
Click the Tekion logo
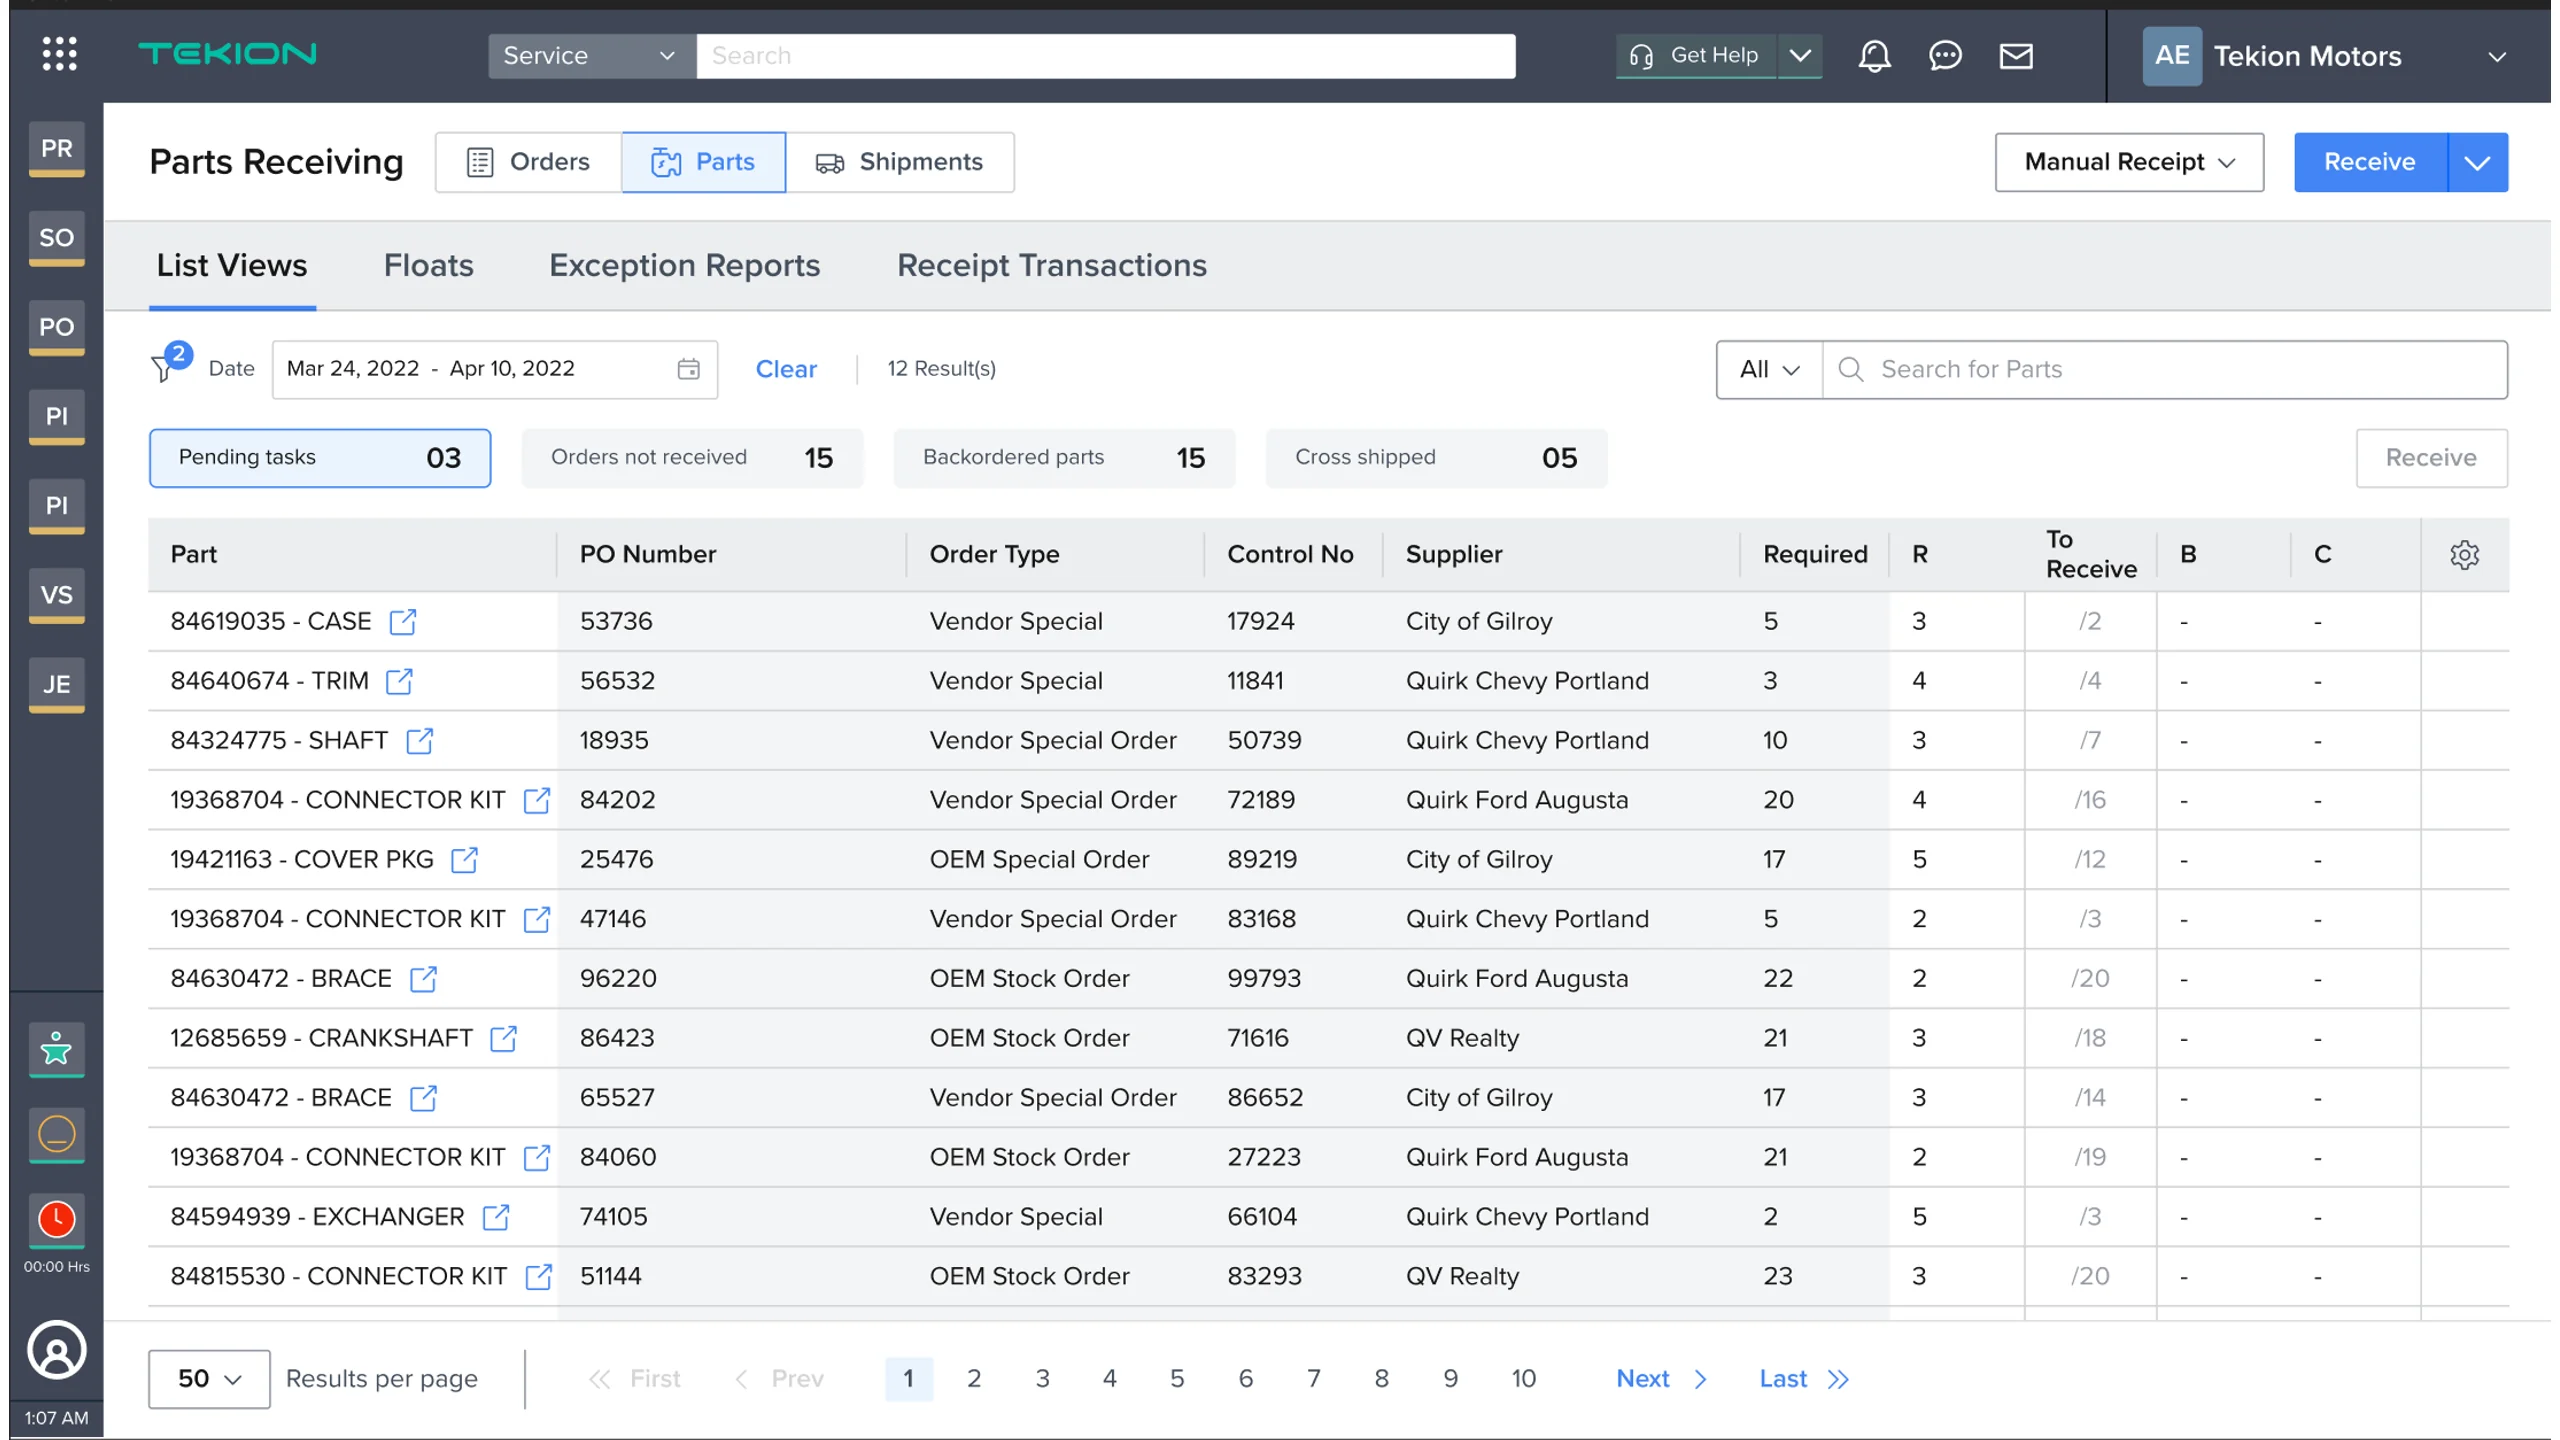point(227,54)
